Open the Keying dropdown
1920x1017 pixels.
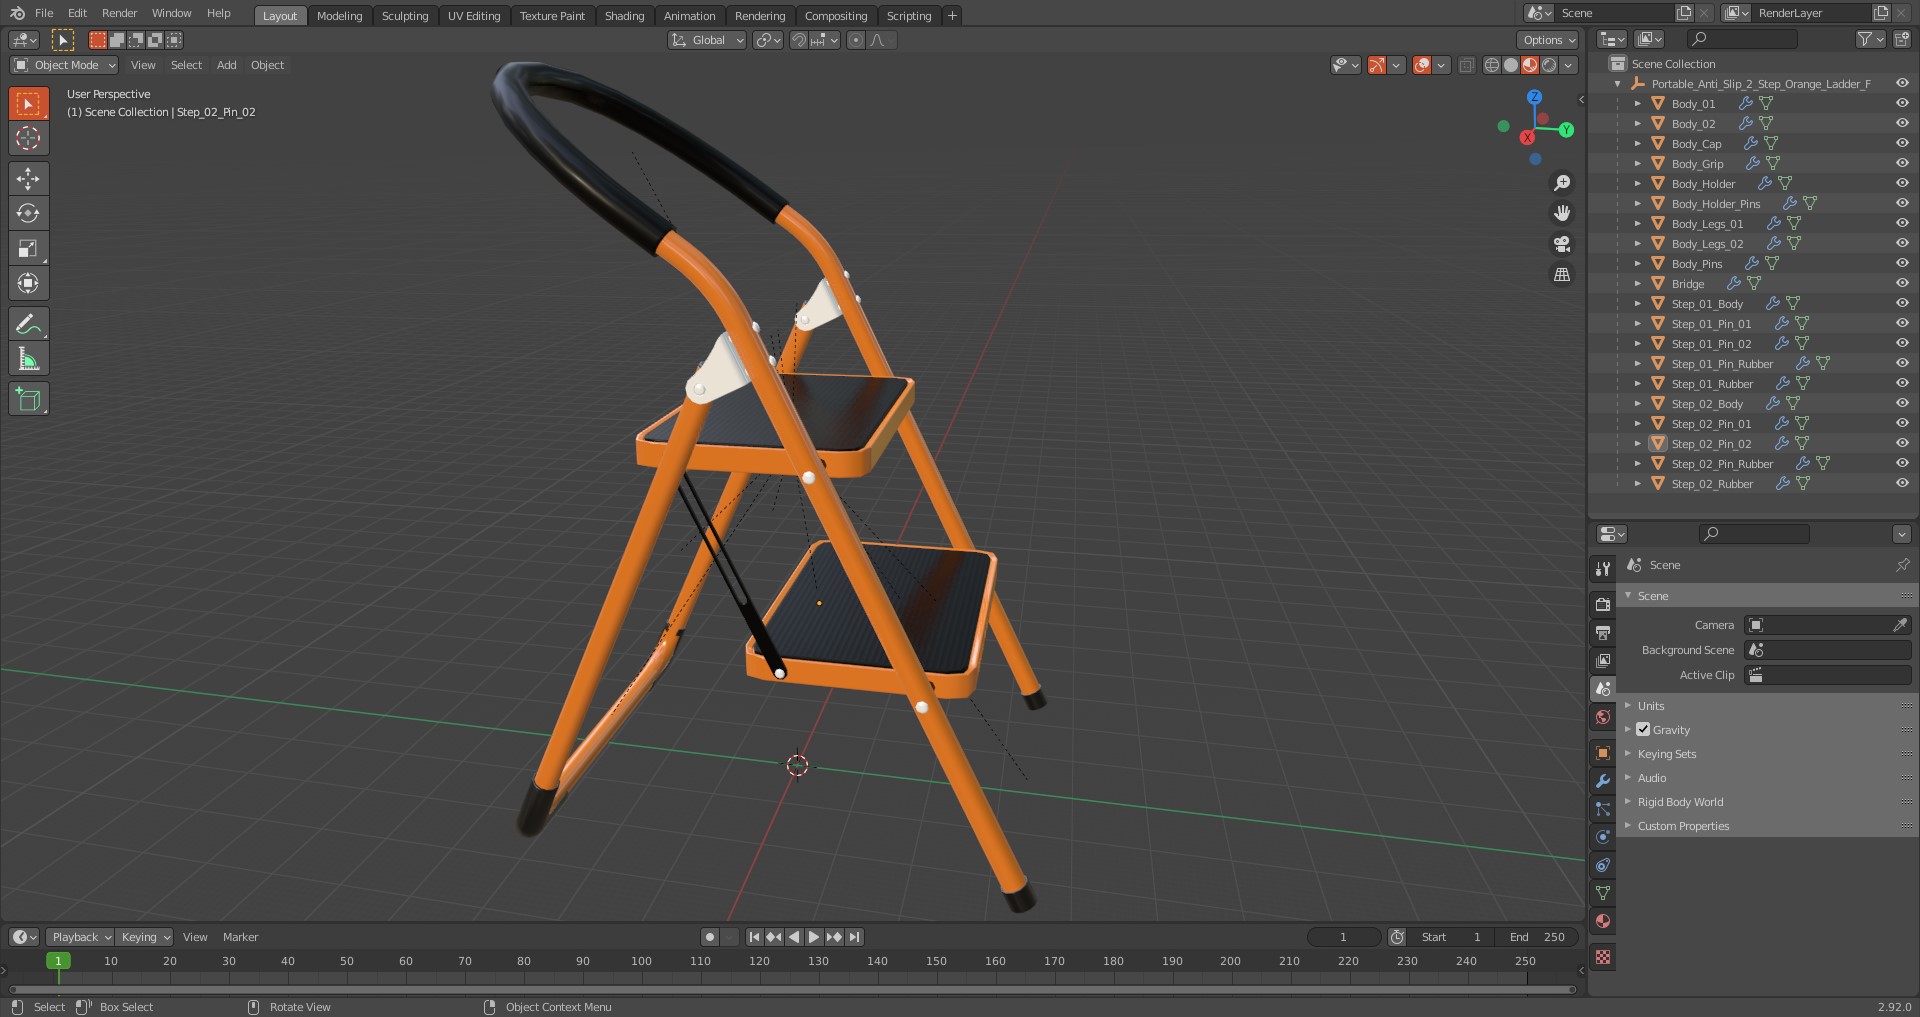[145, 937]
